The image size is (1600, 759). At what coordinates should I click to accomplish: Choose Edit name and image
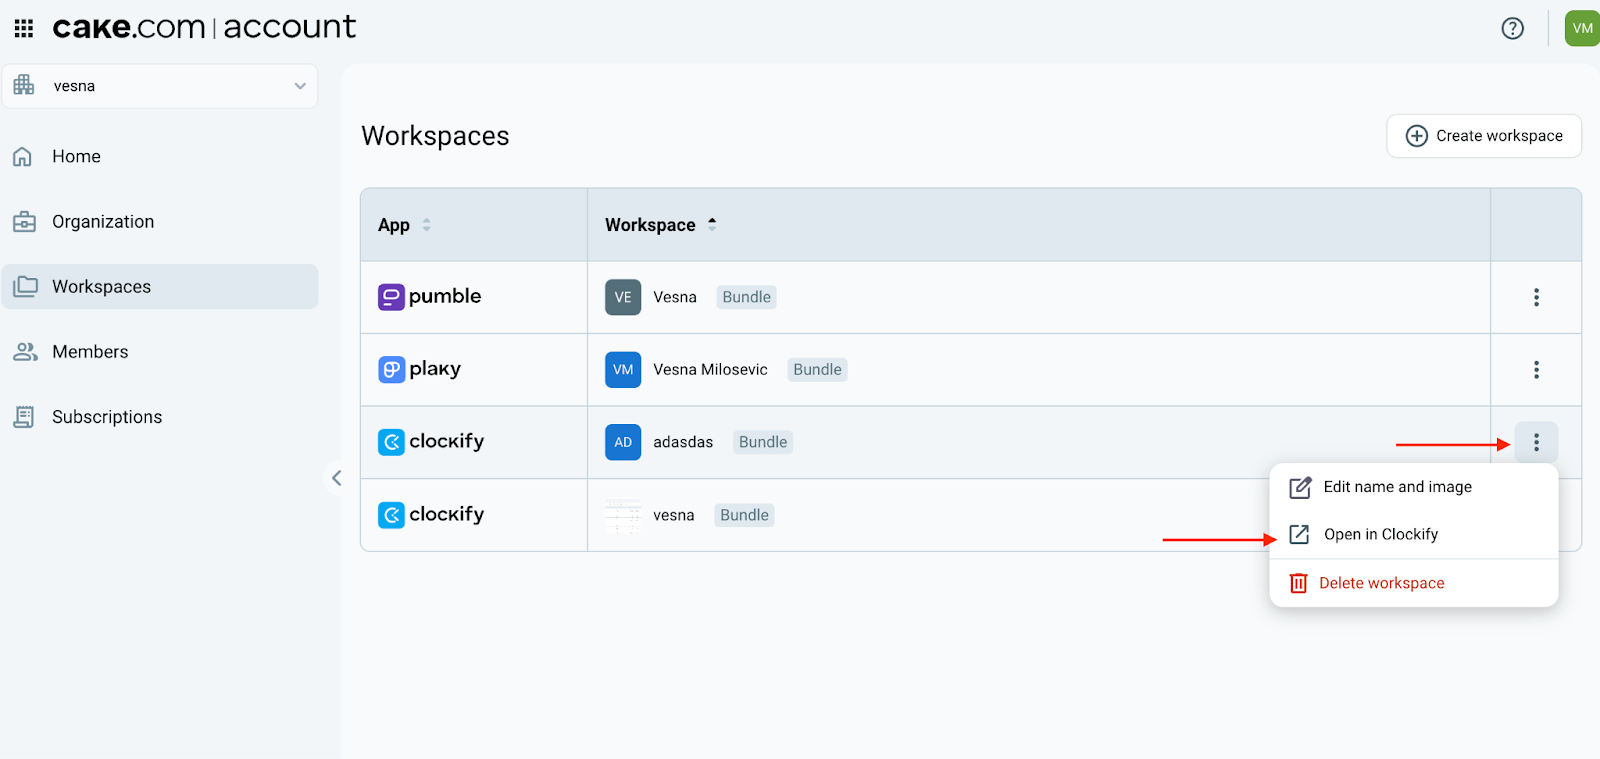[1414, 487]
